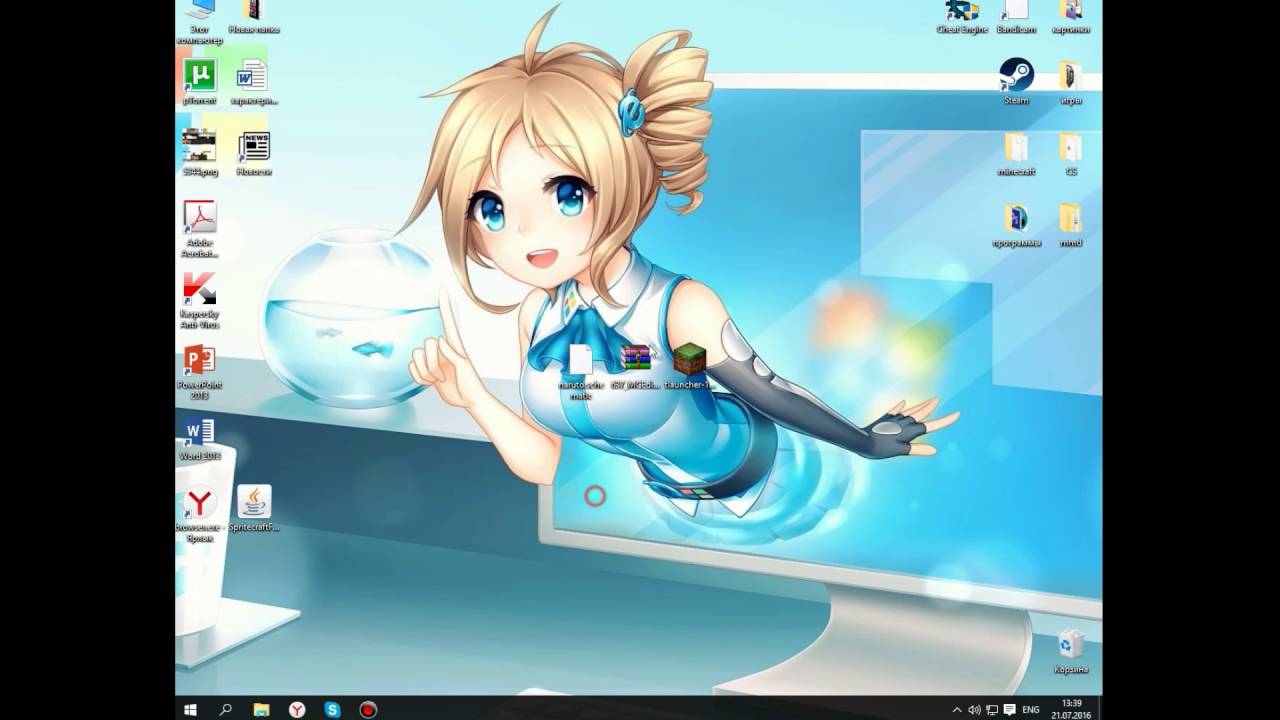Screen dimensions: 1280x720
Task: Open File Explorer from the taskbar
Action: (261, 710)
